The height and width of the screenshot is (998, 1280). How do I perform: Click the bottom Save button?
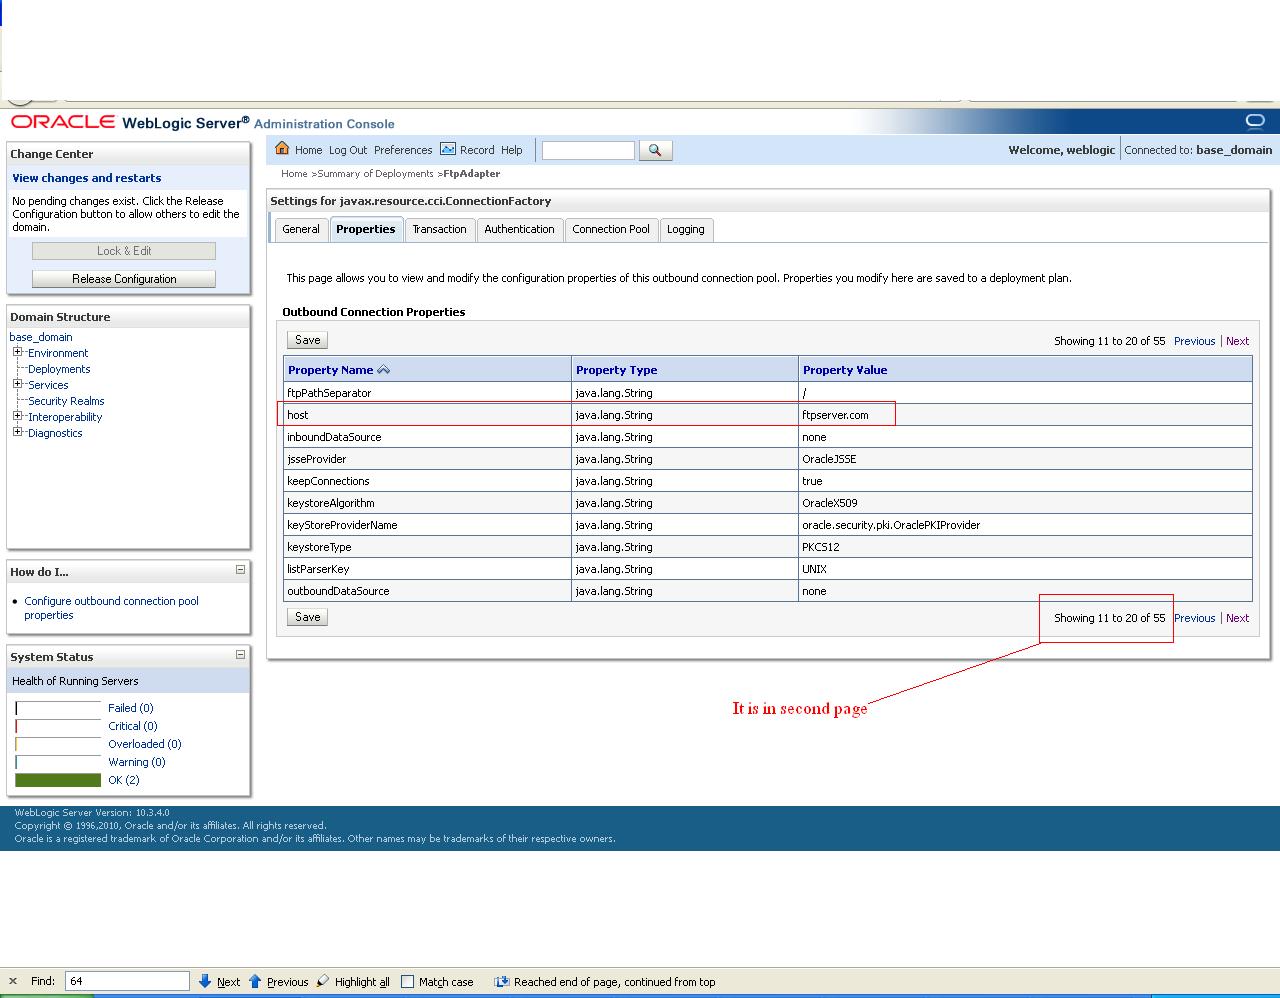[x=308, y=617]
